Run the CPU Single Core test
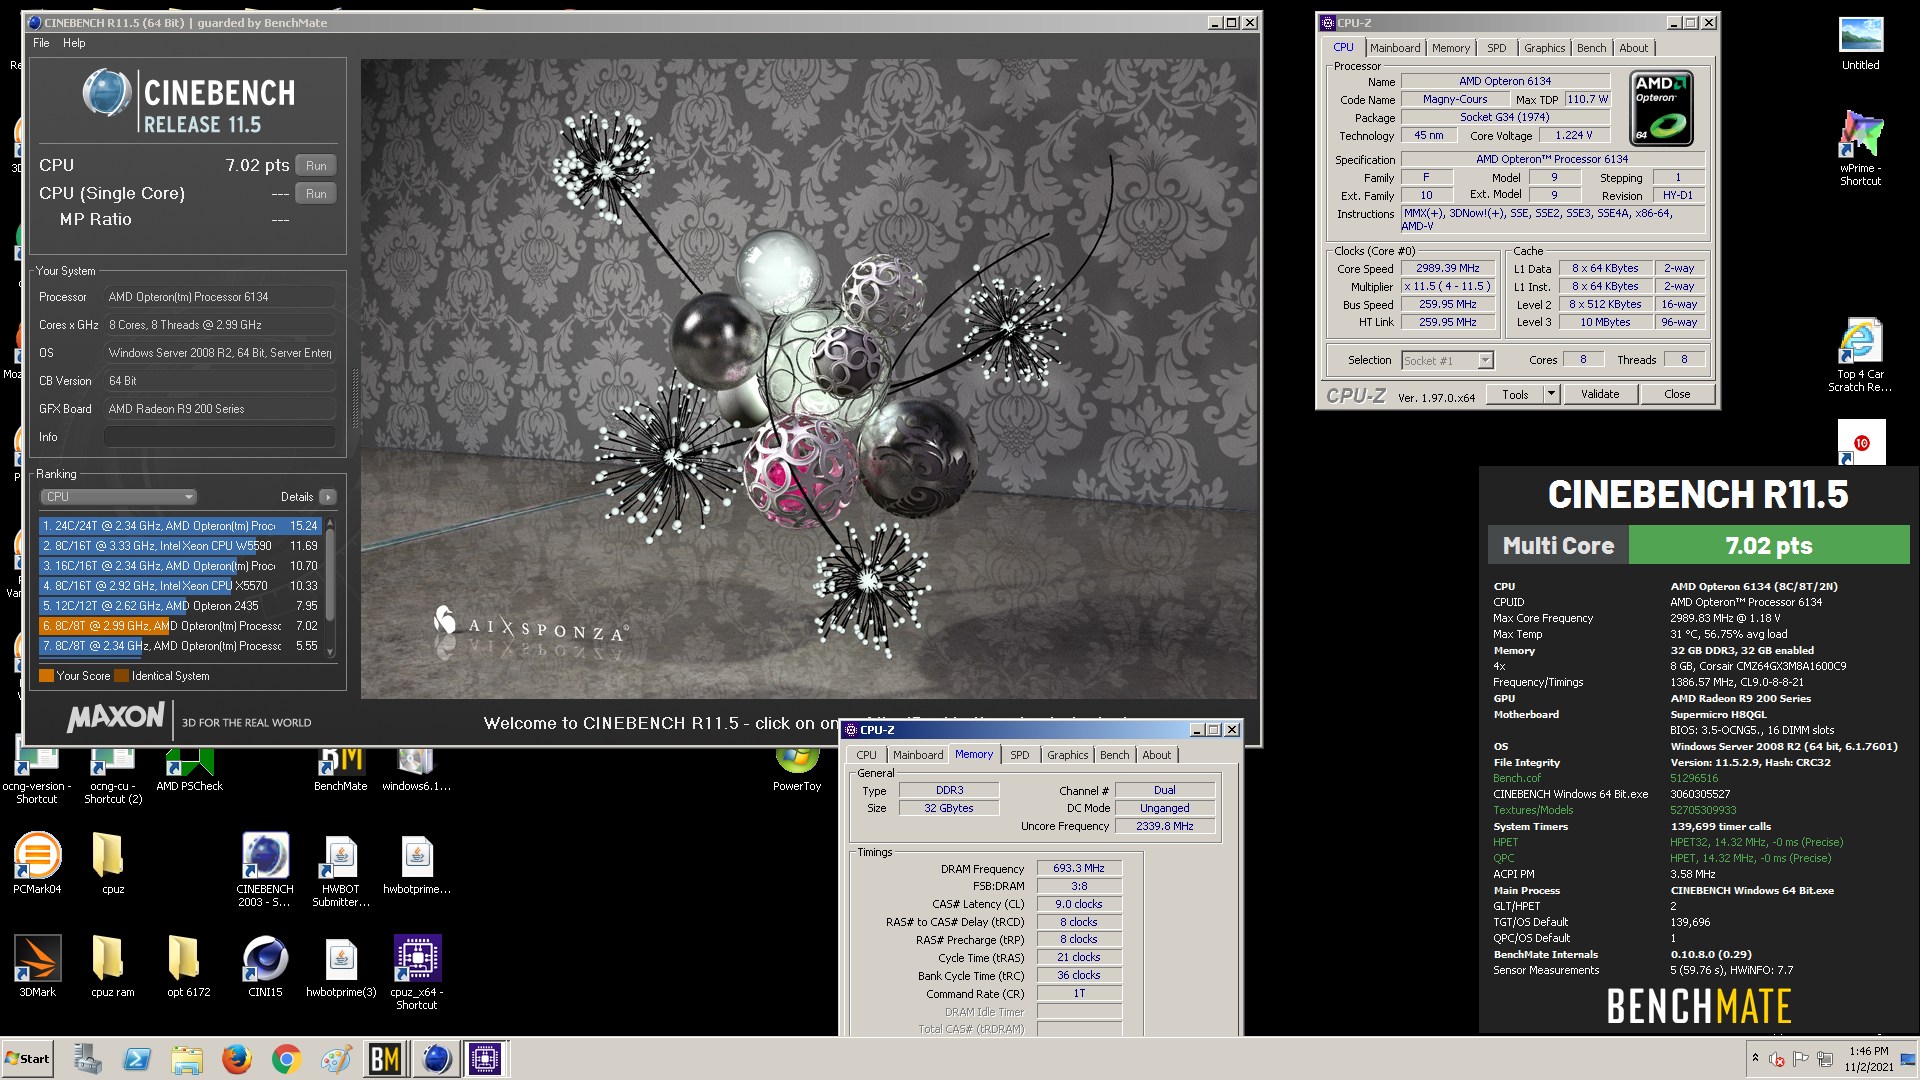The image size is (1920, 1080). click(316, 194)
